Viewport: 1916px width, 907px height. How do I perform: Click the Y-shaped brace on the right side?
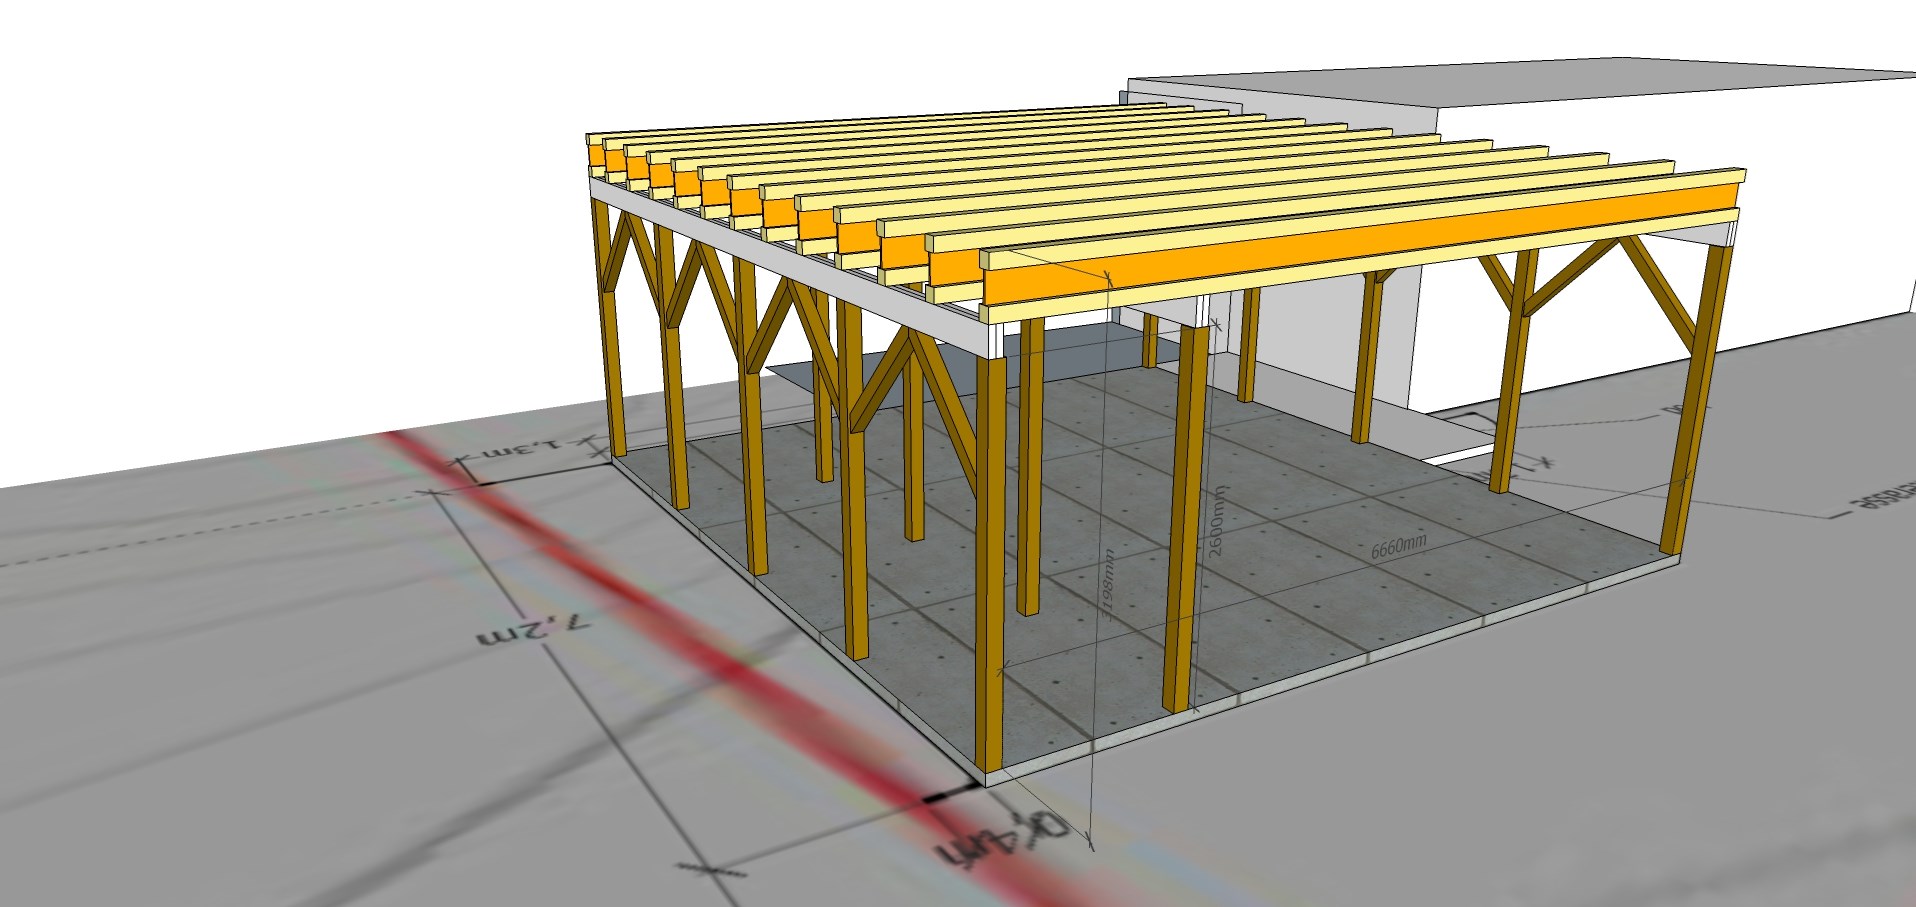[x=1527, y=290]
